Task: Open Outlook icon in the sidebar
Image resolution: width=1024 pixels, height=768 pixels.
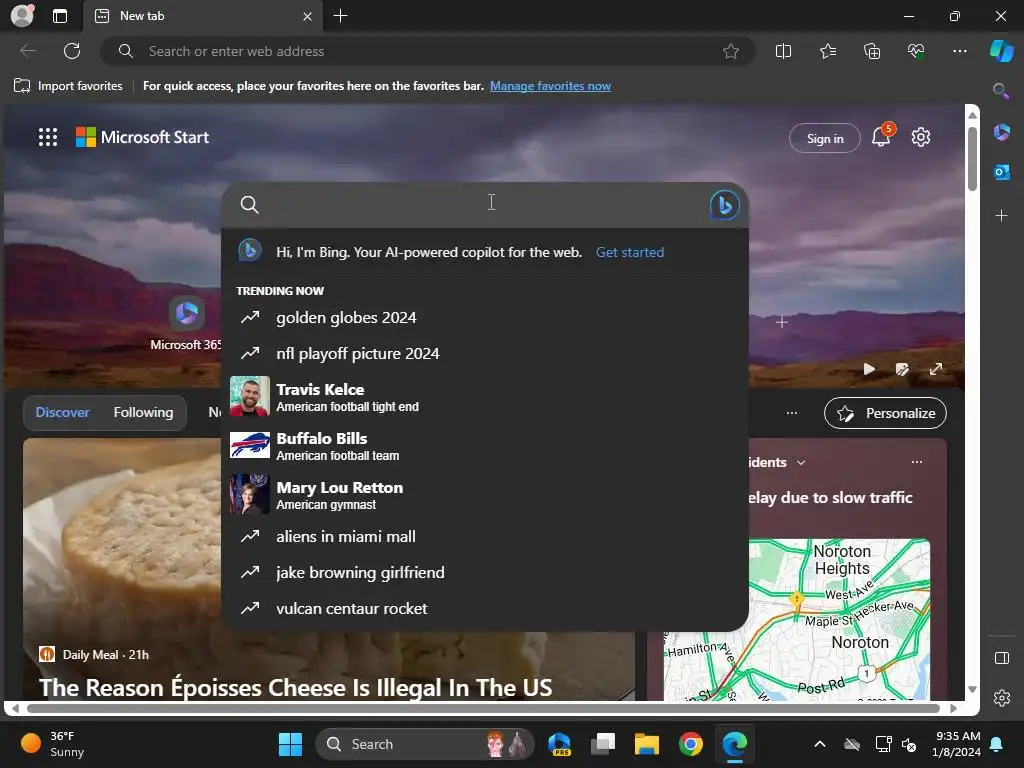Action: [1002, 172]
